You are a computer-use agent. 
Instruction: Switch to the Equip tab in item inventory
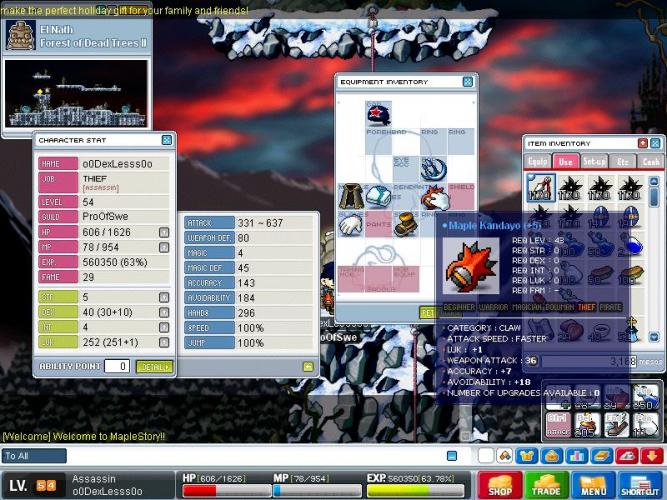538,162
